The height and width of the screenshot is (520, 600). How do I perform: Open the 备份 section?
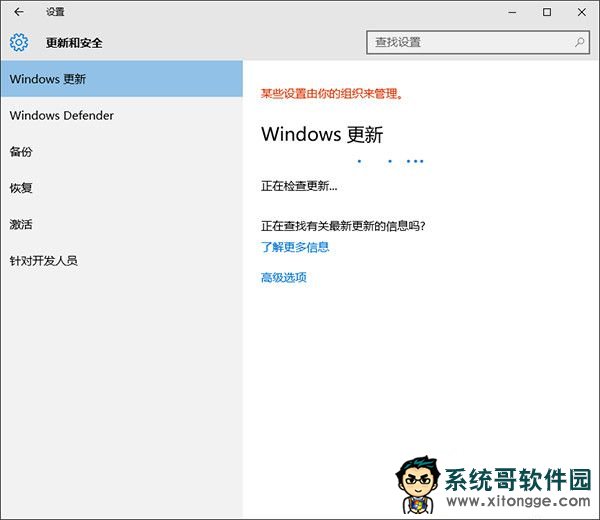(122, 152)
